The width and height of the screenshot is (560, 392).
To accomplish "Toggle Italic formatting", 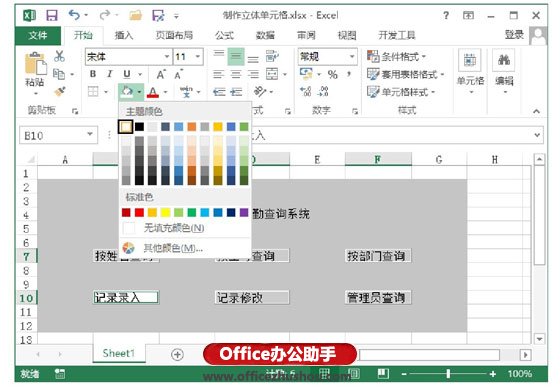I will [x=110, y=74].
